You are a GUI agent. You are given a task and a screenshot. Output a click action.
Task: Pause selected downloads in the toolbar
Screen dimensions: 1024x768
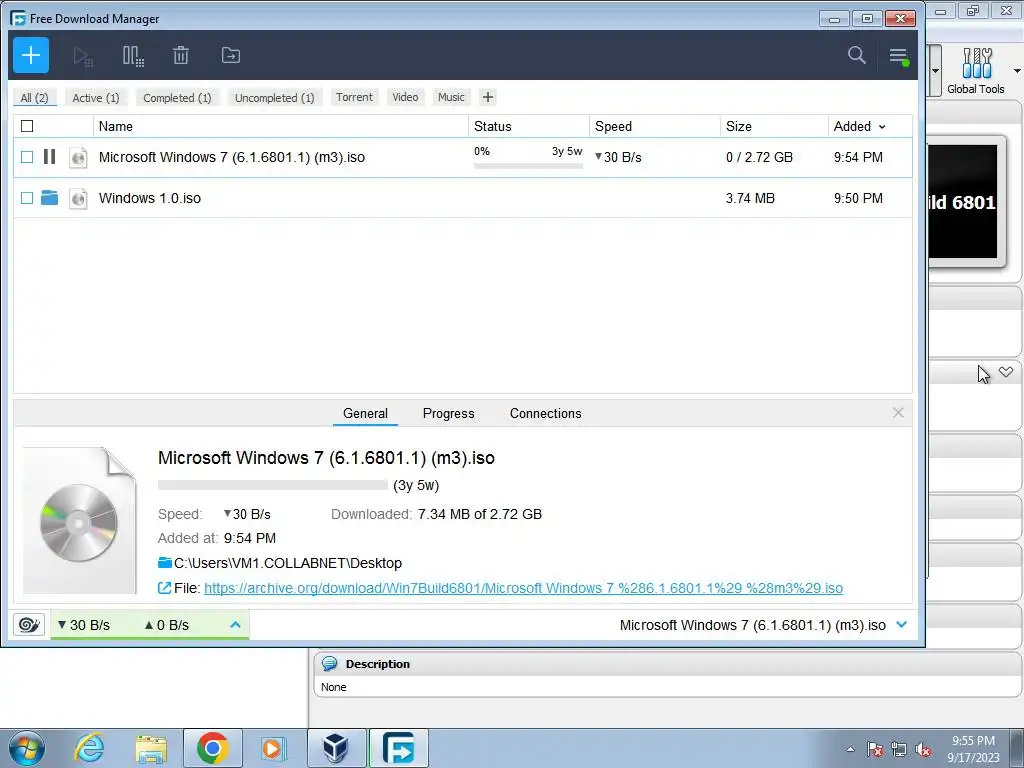133,56
